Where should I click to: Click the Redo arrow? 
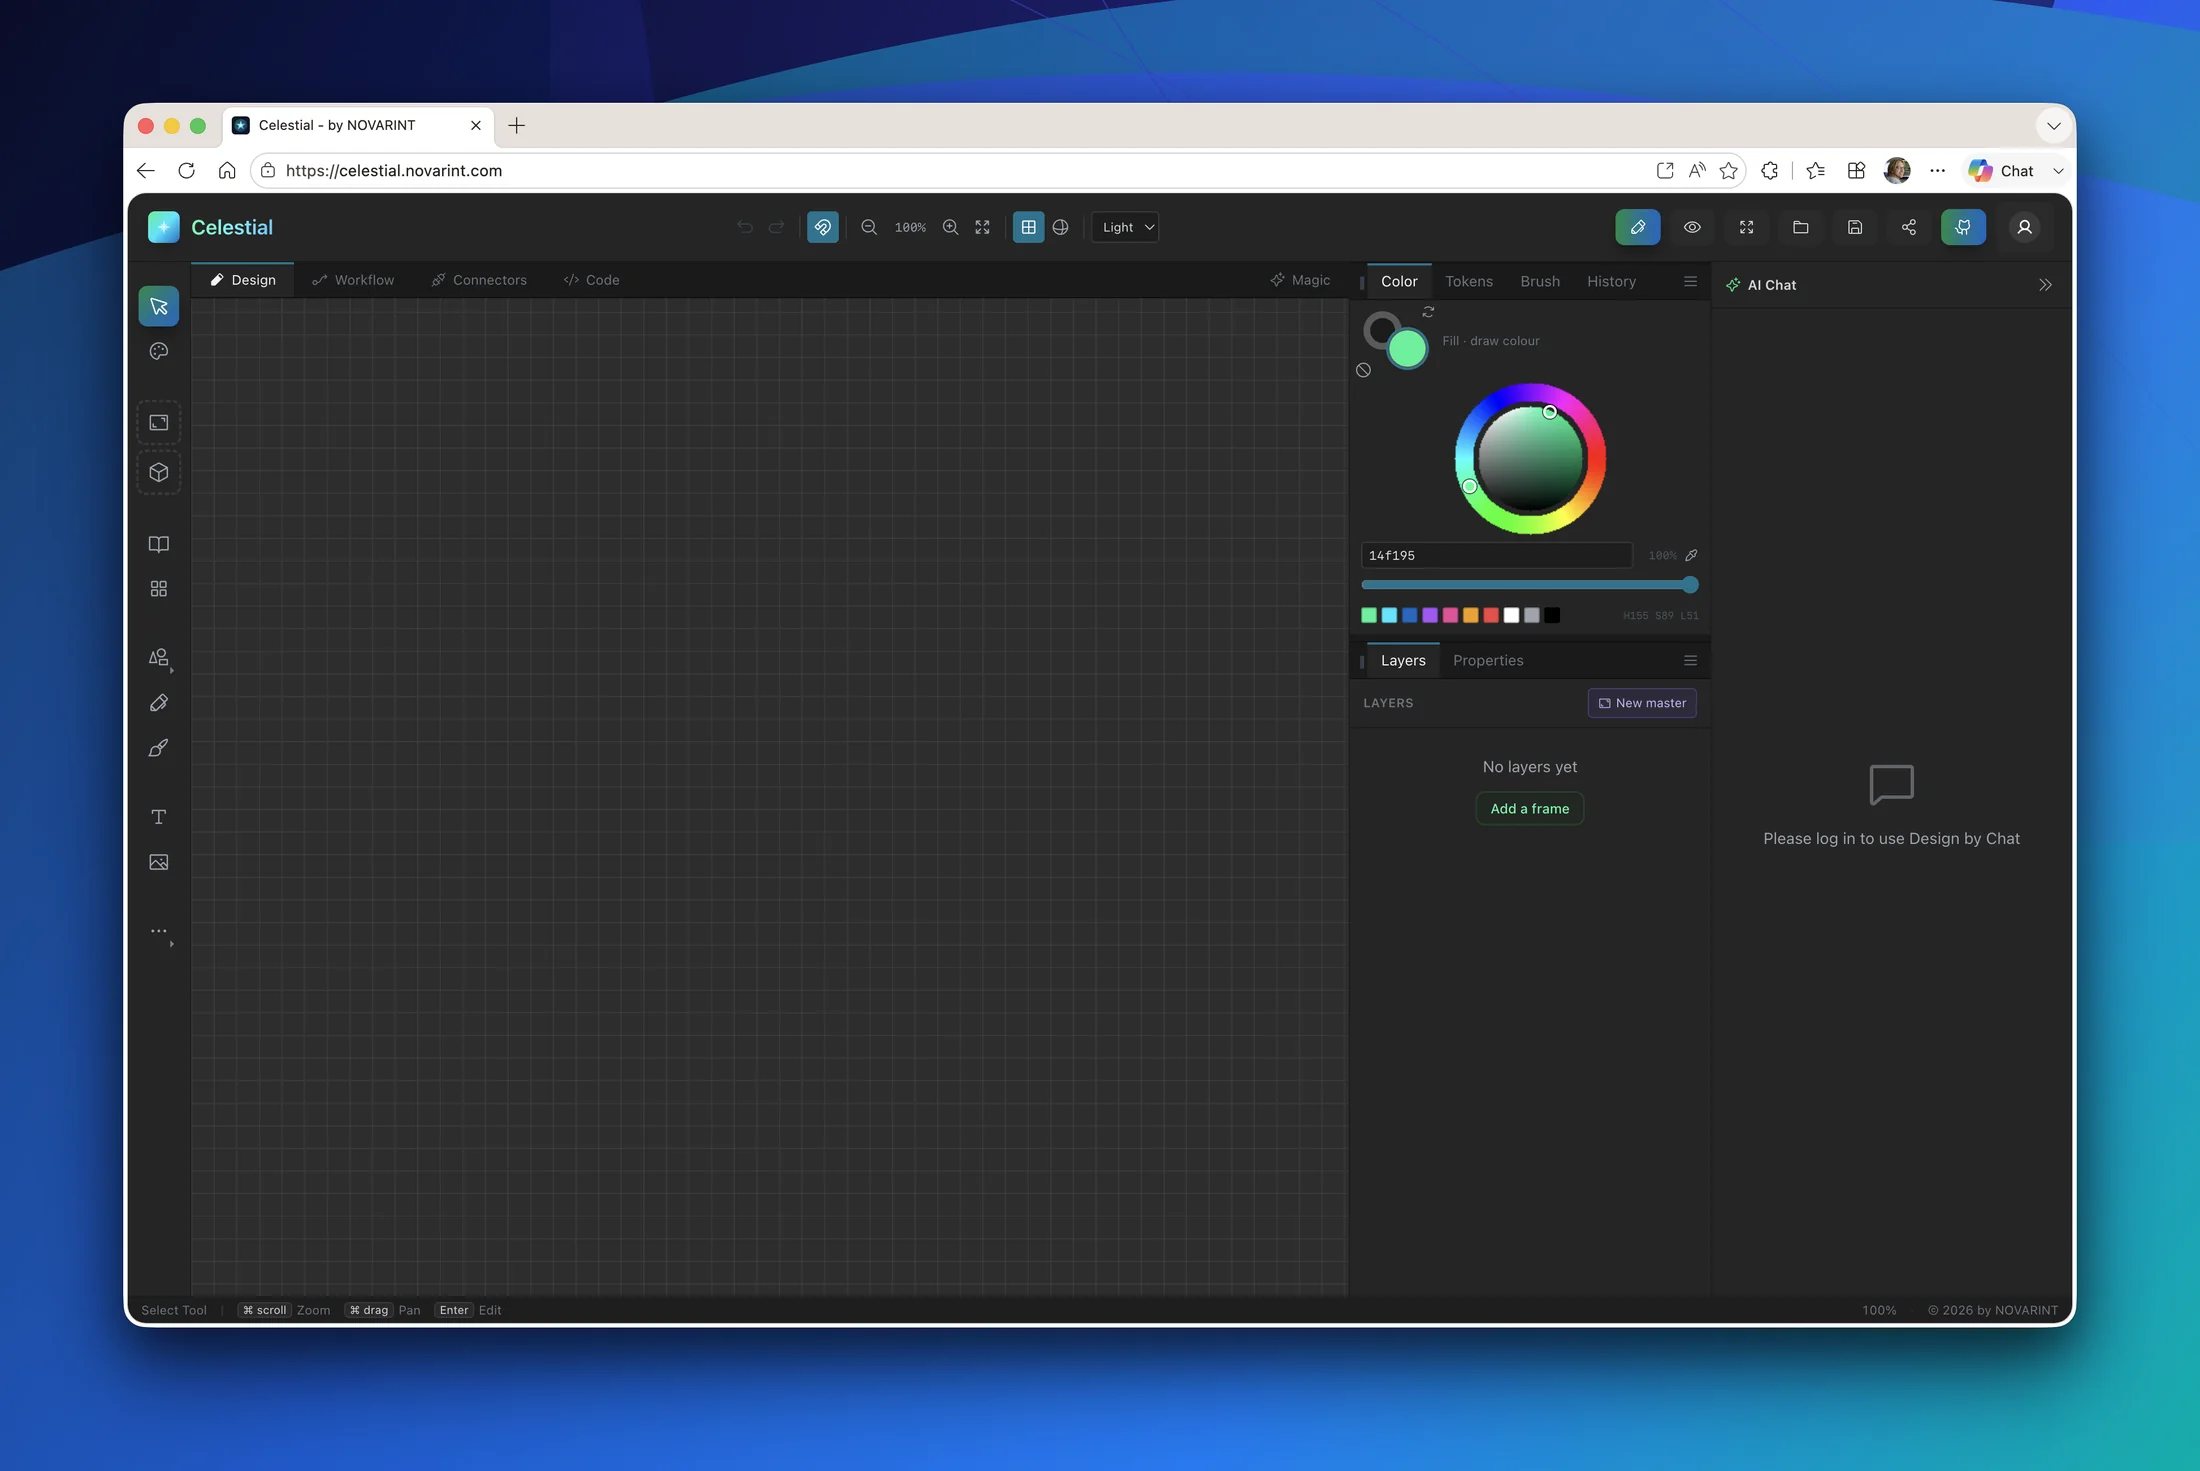coord(776,227)
